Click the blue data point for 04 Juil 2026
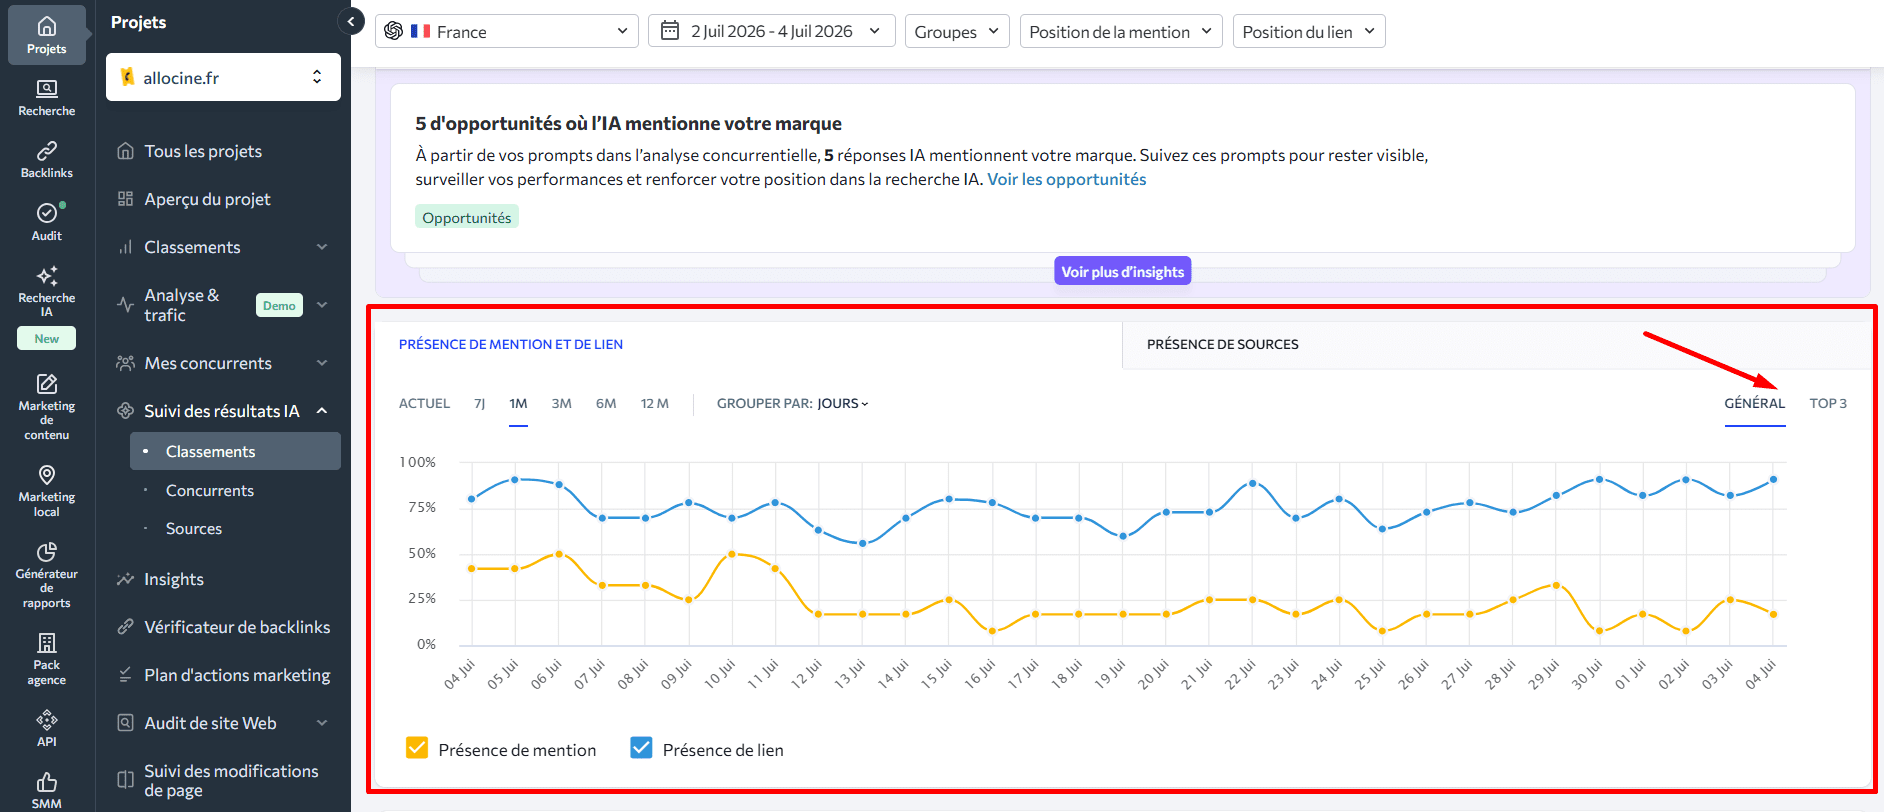 click(x=1774, y=479)
